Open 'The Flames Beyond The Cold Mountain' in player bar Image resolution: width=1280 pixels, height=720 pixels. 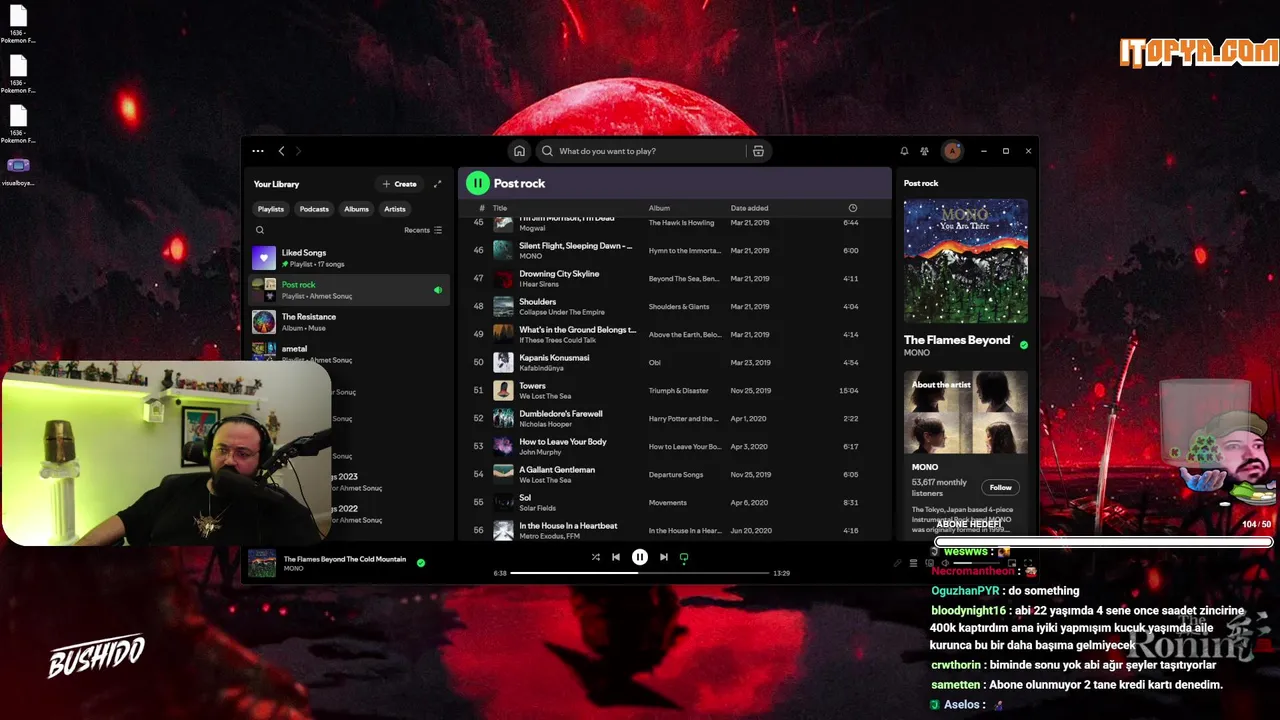(345, 559)
